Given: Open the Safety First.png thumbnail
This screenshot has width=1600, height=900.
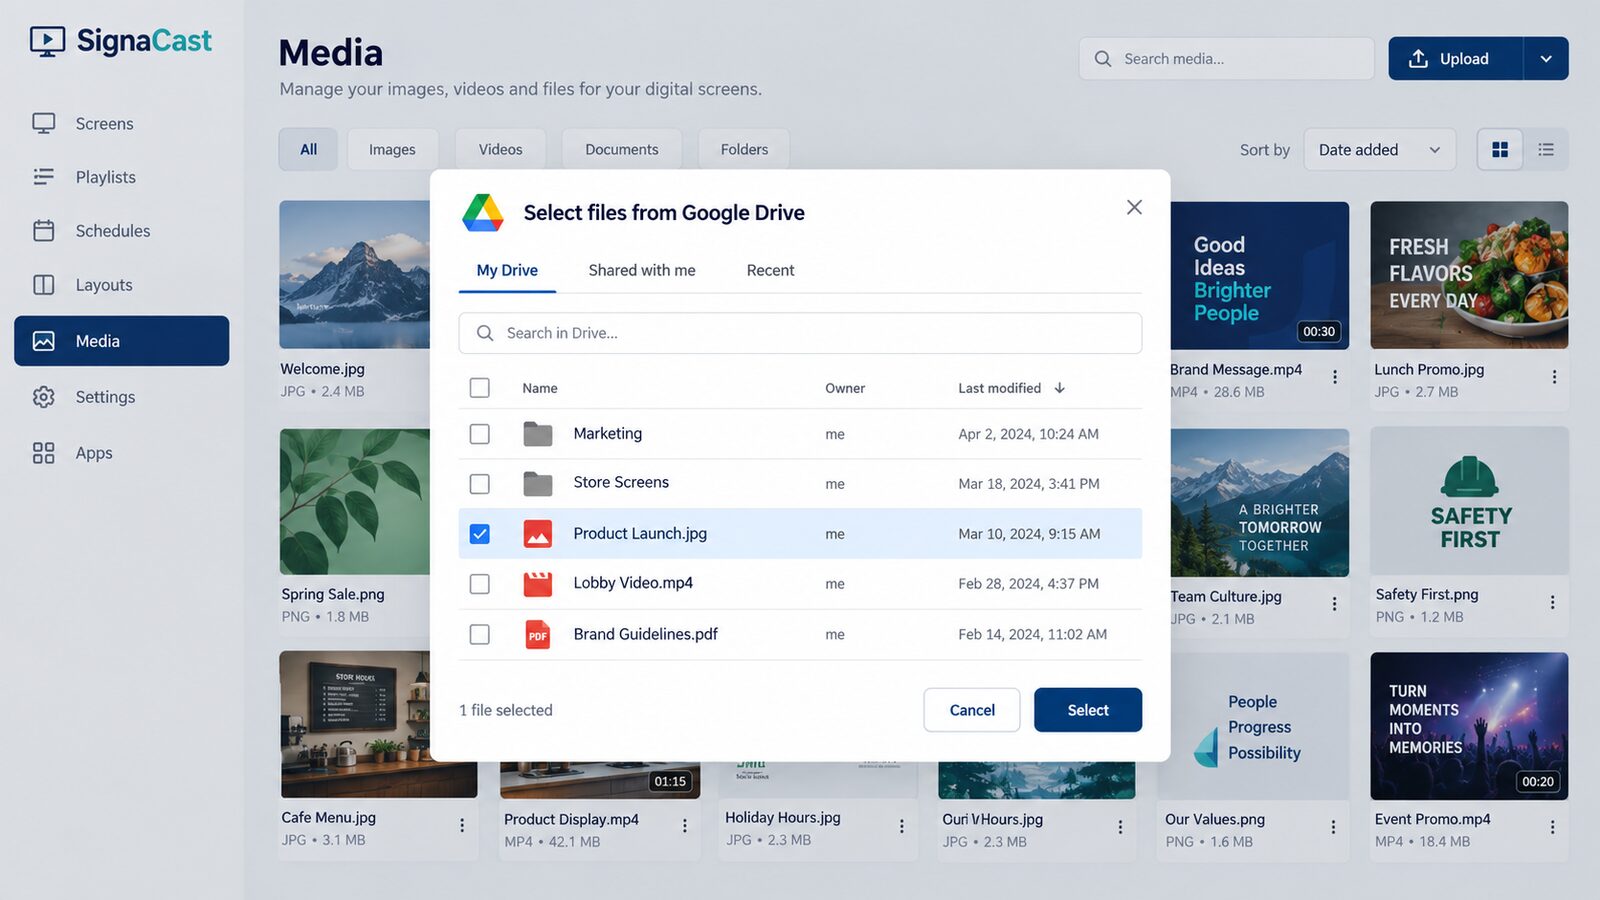Looking at the screenshot, I should [1469, 501].
